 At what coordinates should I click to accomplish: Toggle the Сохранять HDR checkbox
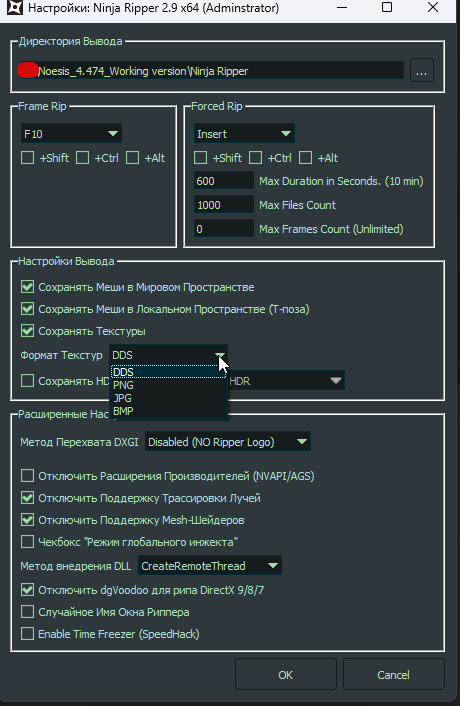[x=27, y=381]
